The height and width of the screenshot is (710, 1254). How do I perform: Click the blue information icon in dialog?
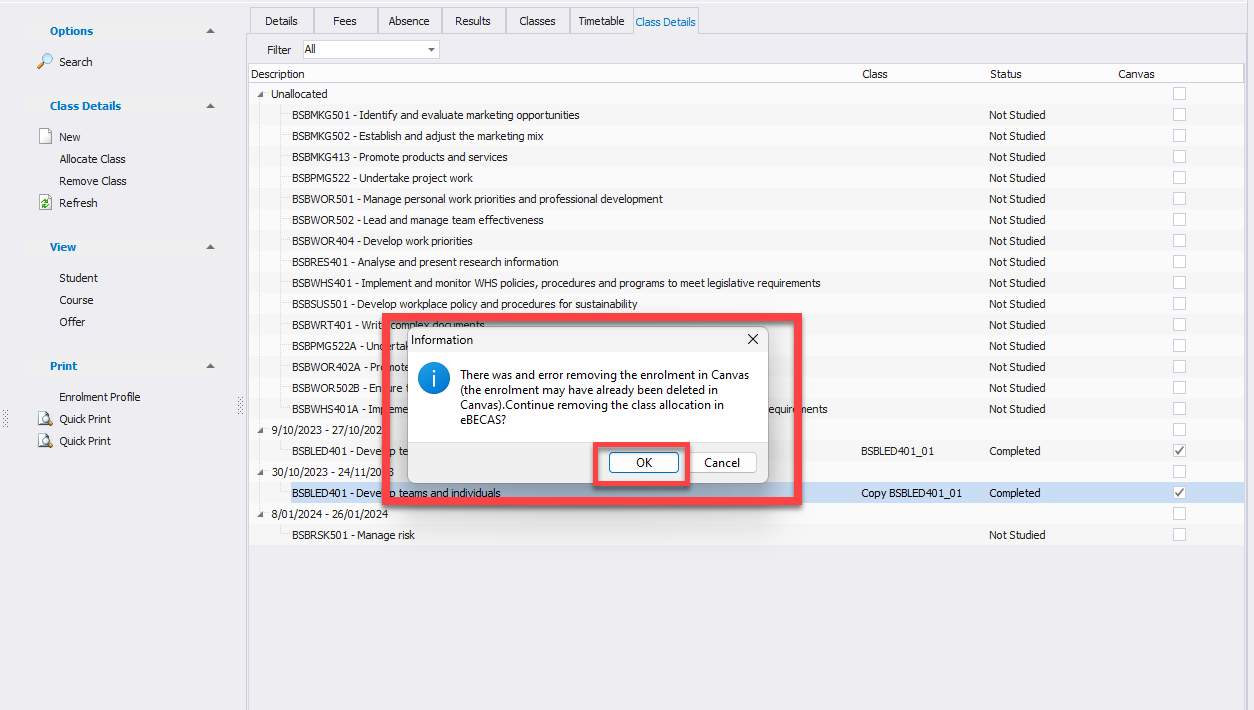(x=434, y=379)
